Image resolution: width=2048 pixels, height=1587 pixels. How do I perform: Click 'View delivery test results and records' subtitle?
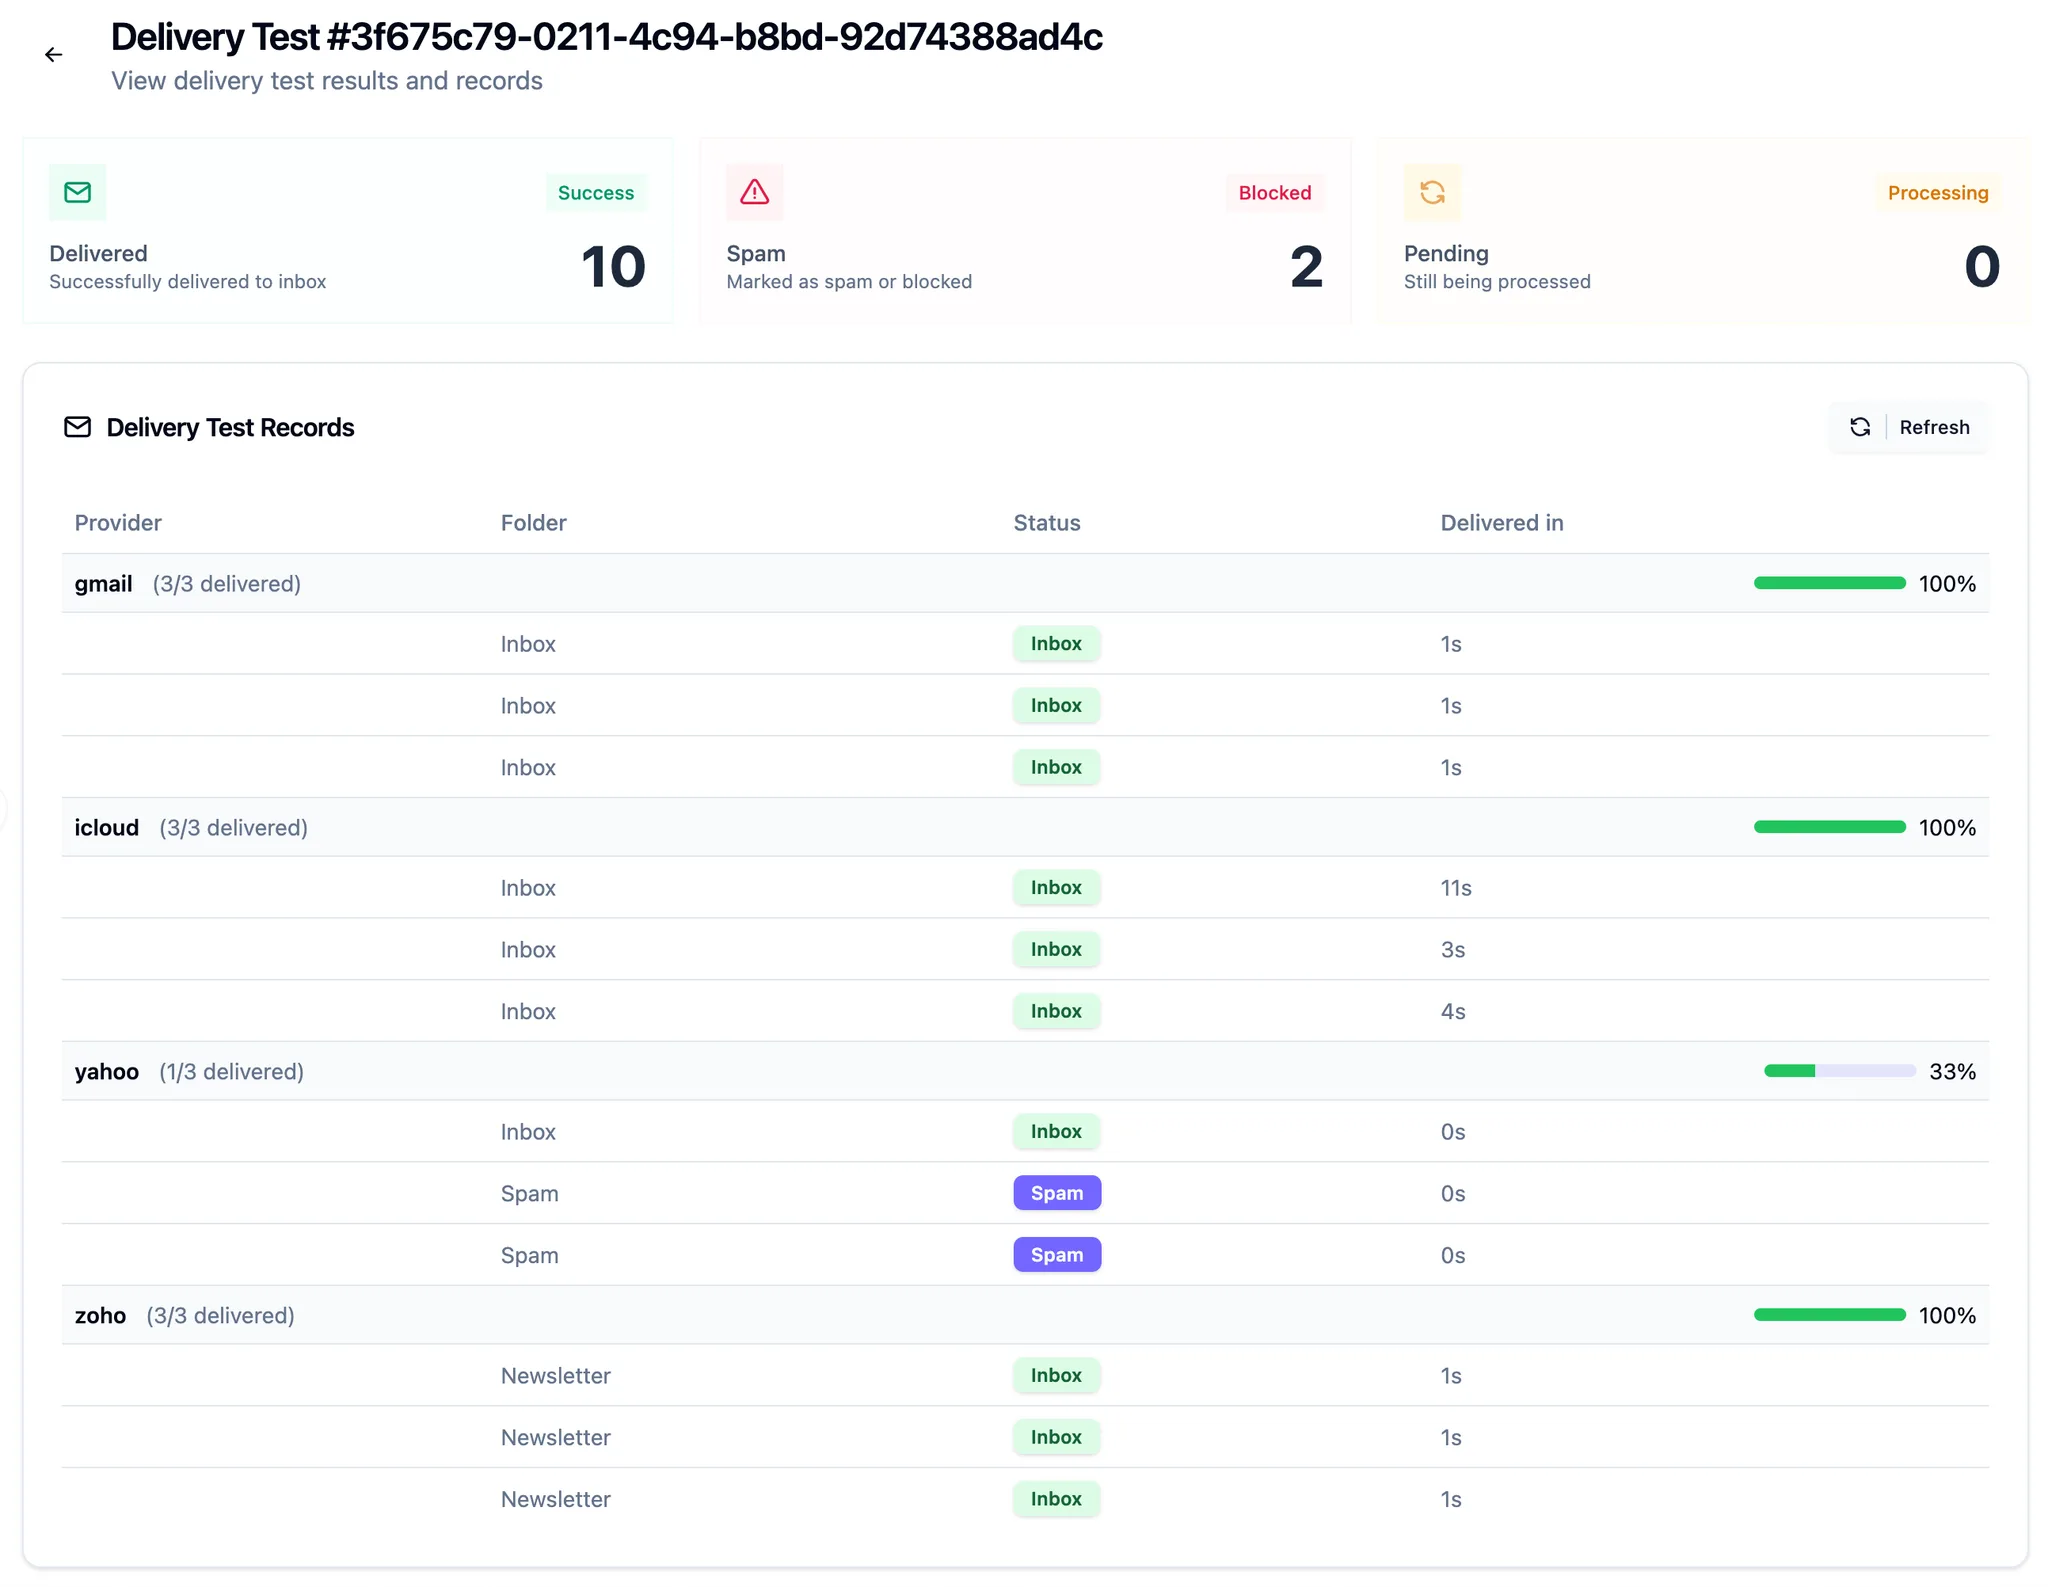pos(327,81)
